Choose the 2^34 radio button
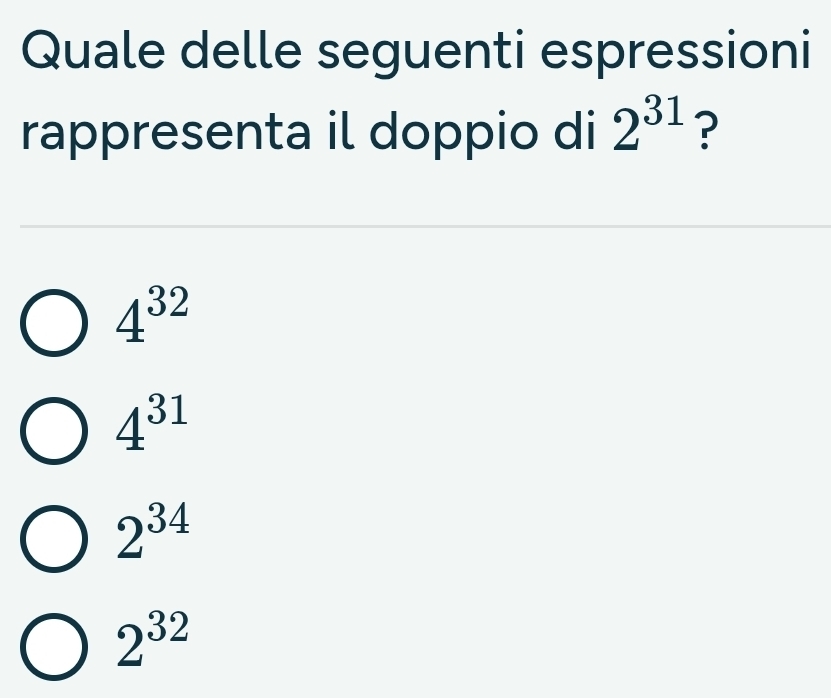The width and height of the screenshot is (831, 698). 54,543
